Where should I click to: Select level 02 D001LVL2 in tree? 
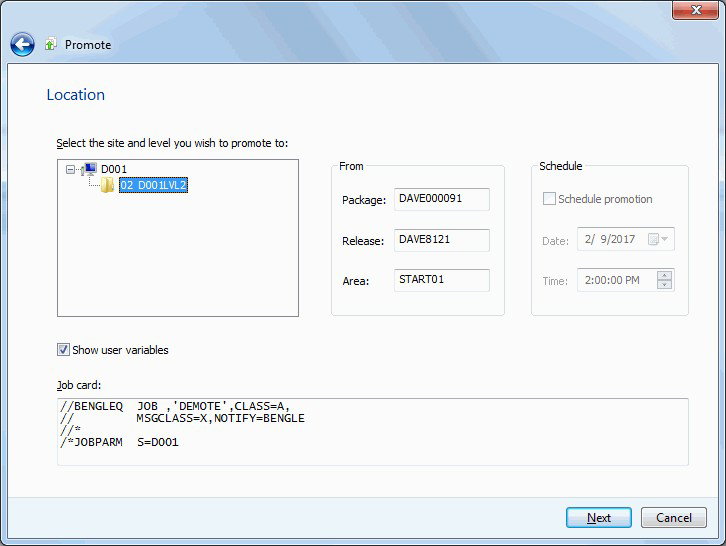tap(153, 185)
